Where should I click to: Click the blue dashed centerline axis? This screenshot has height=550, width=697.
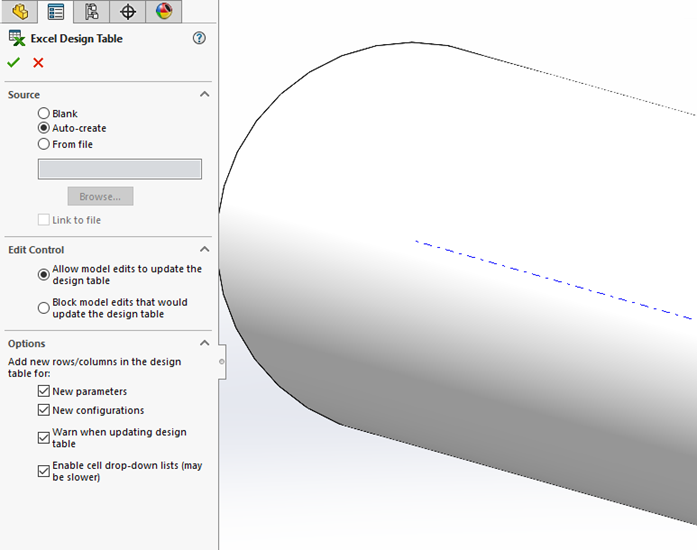[x=553, y=280]
